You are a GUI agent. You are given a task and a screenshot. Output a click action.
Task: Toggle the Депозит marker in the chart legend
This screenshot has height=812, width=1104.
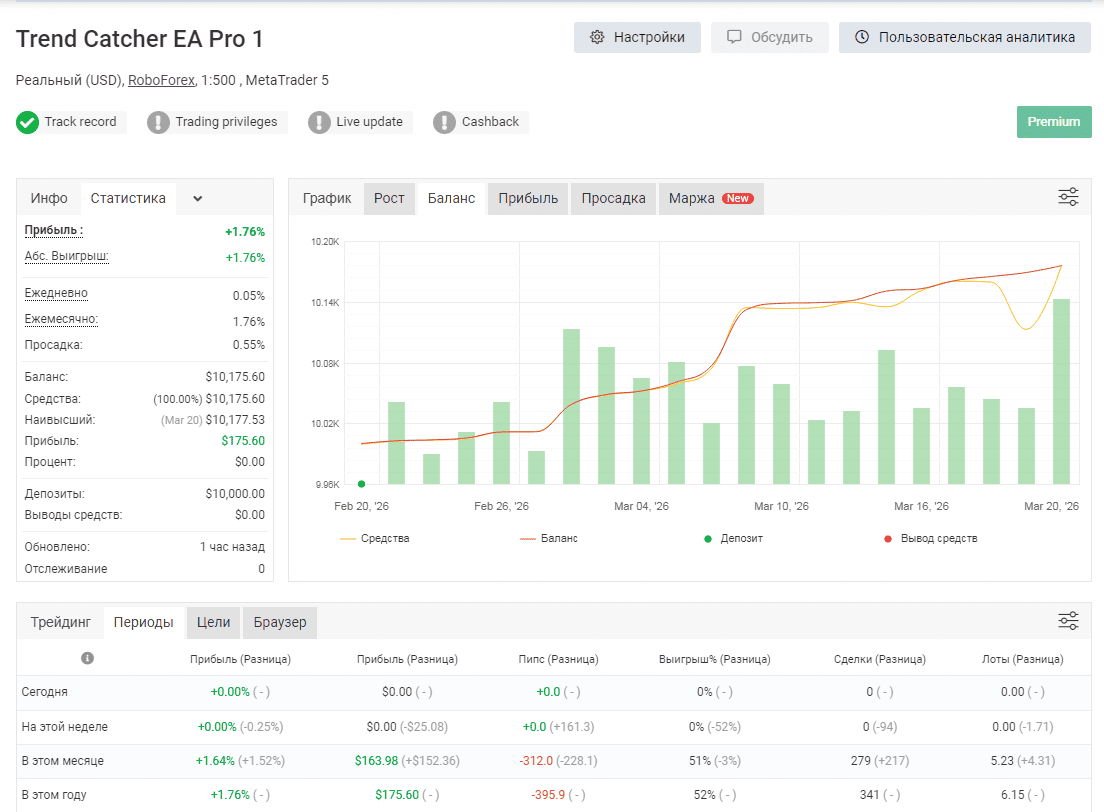[x=733, y=538]
